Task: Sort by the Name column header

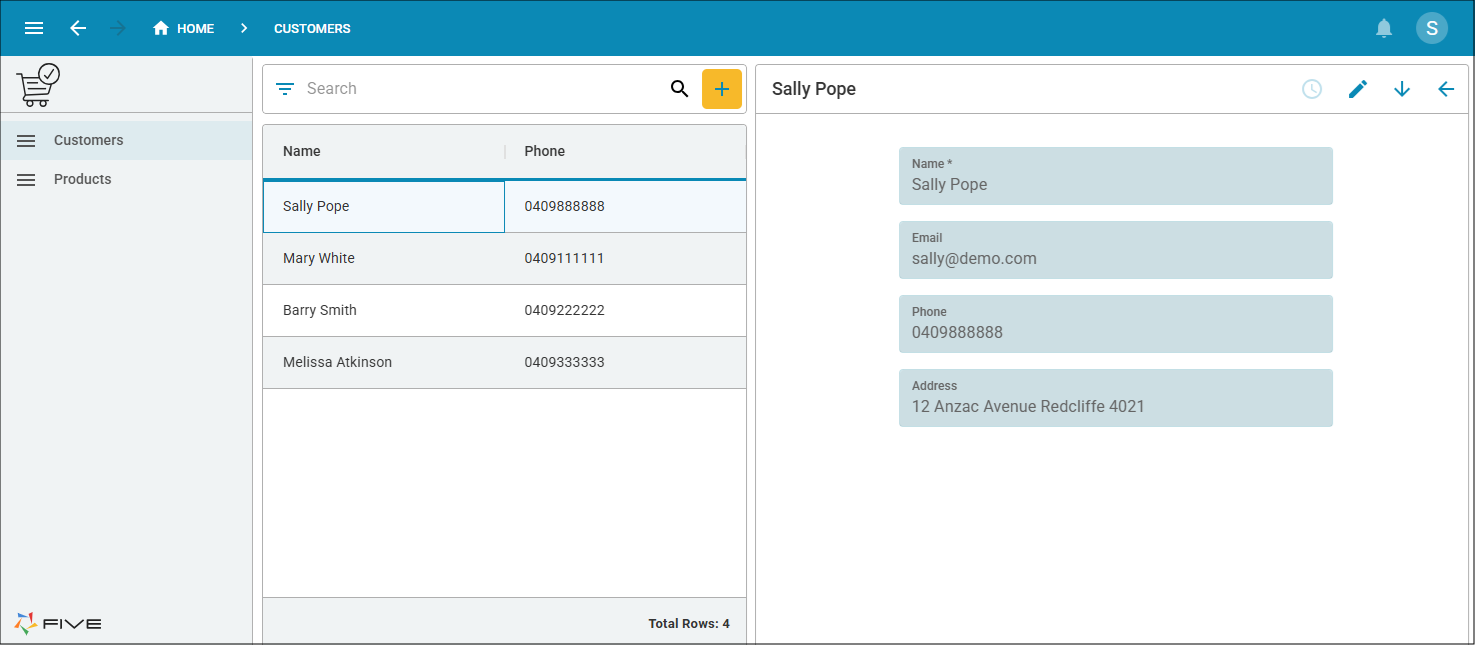Action: [302, 151]
